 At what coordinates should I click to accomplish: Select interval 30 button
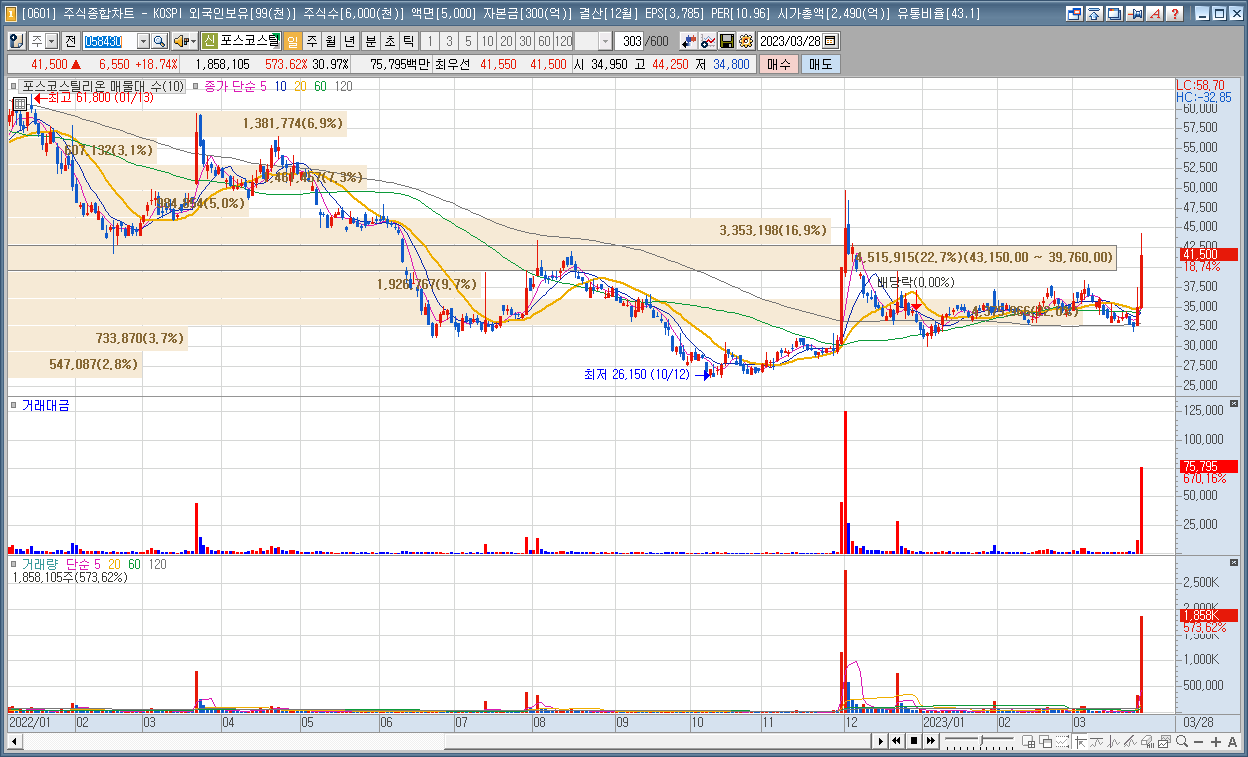525,41
